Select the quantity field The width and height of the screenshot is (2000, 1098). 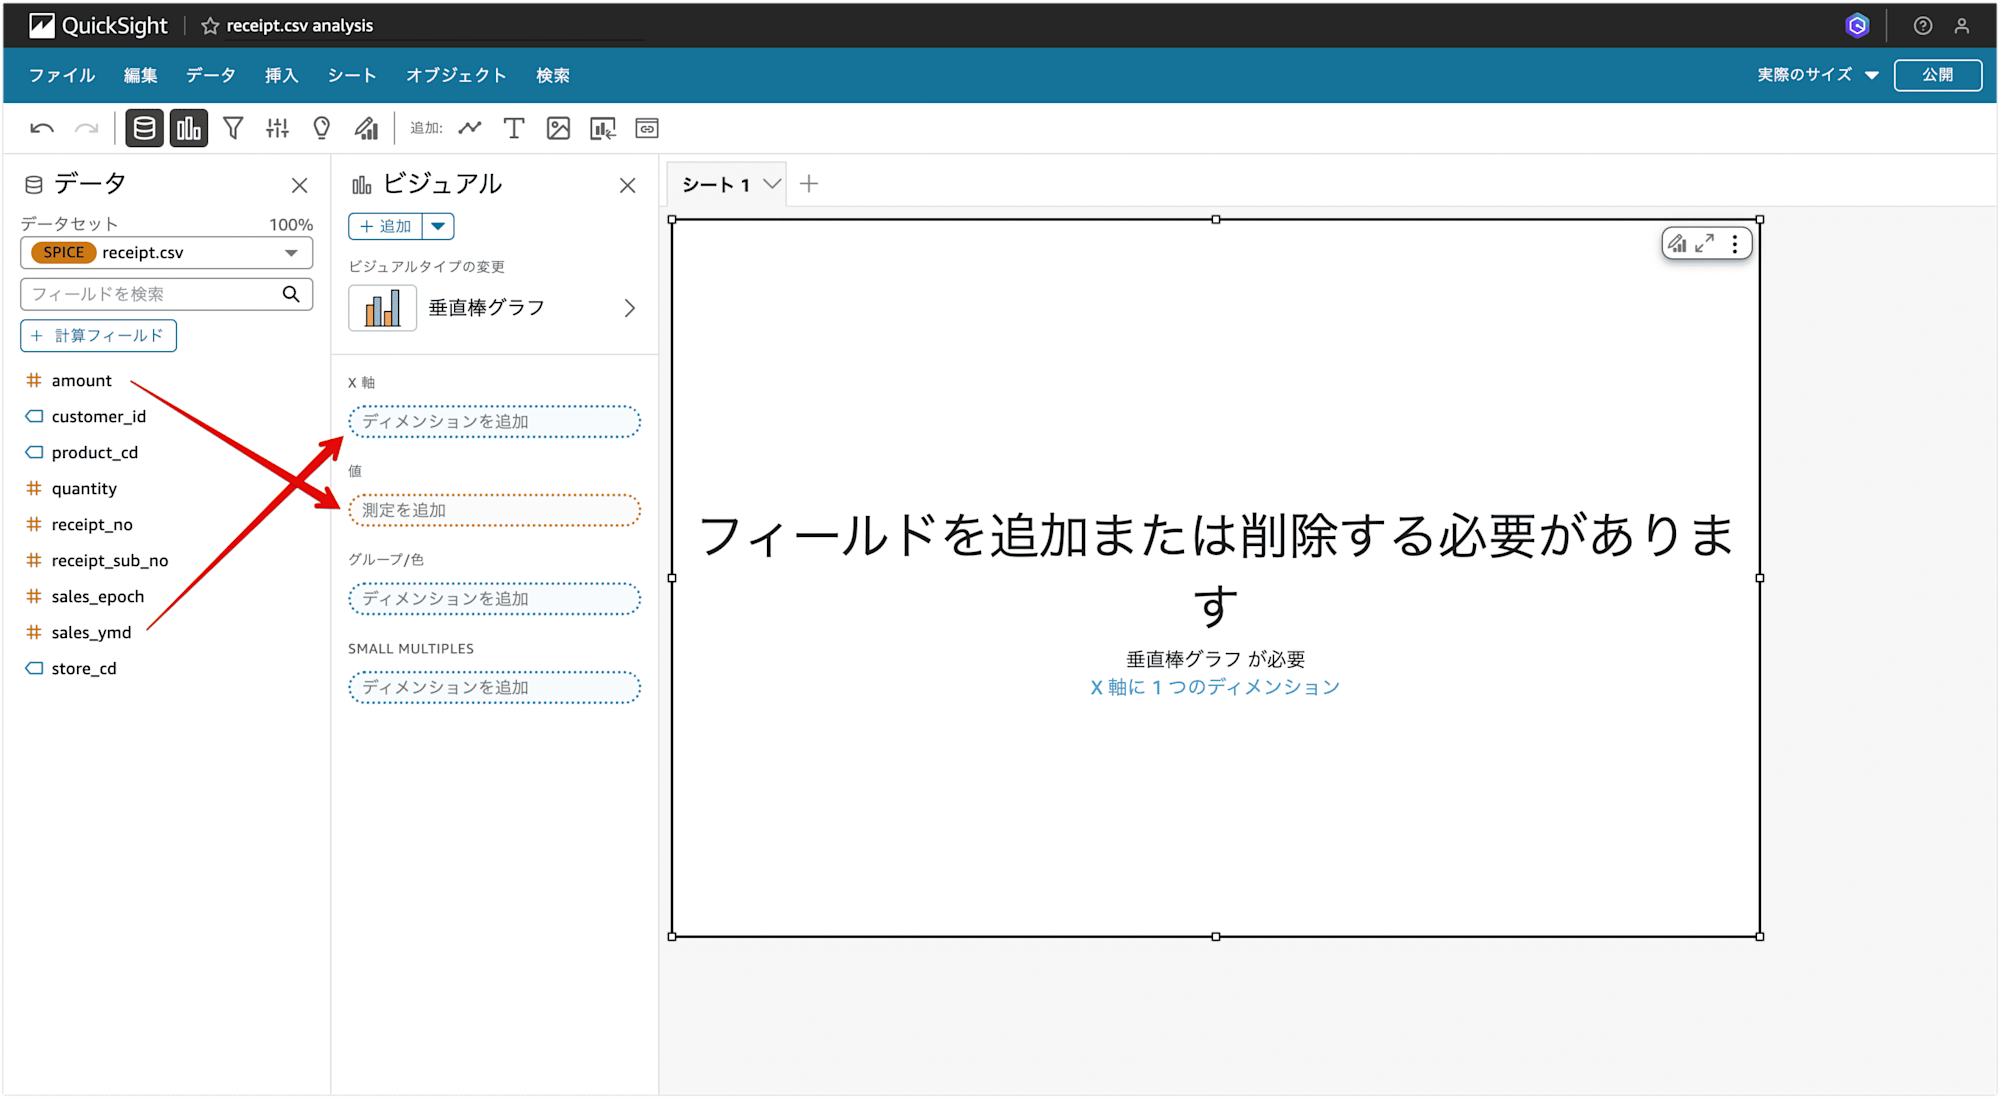84,489
